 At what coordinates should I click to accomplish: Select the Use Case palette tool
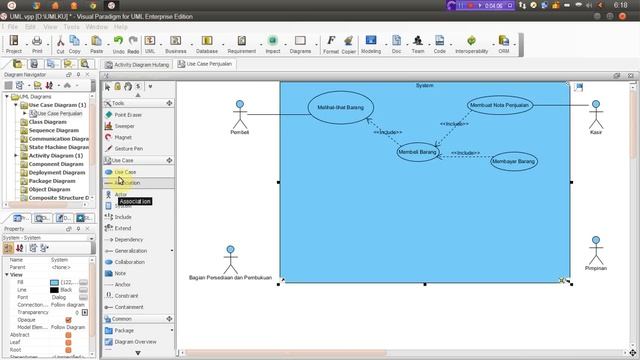coord(138,172)
